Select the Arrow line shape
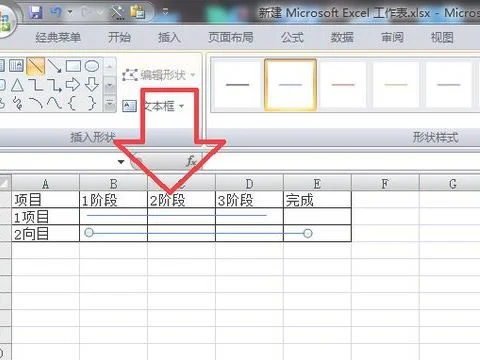This screenshot has height=360, width=480. coord(54,66)
